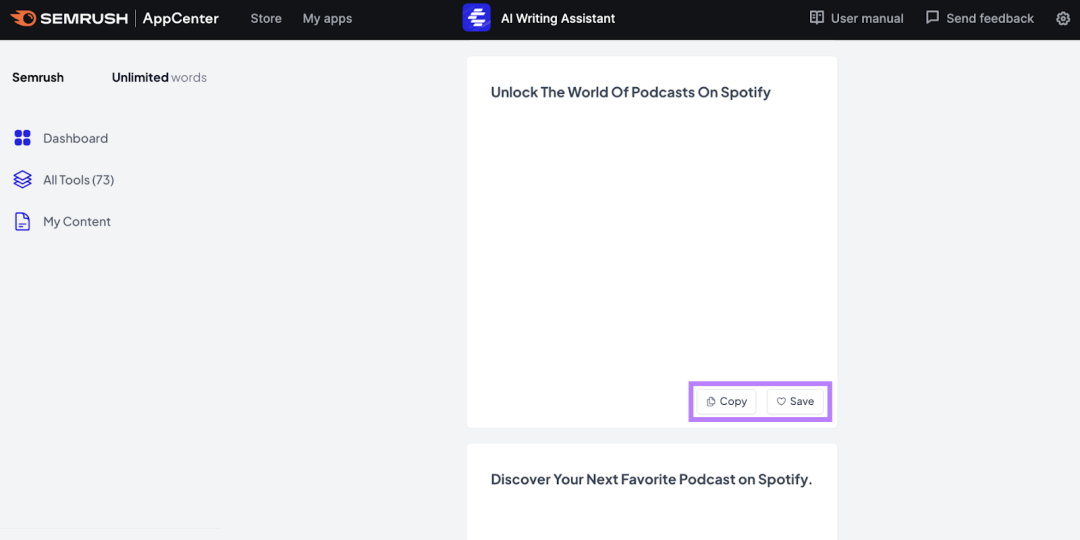Viewport: 1080px width, 540px height.
Task: Click the copy icon inside Copy button
Action: [x=711, y=402]
